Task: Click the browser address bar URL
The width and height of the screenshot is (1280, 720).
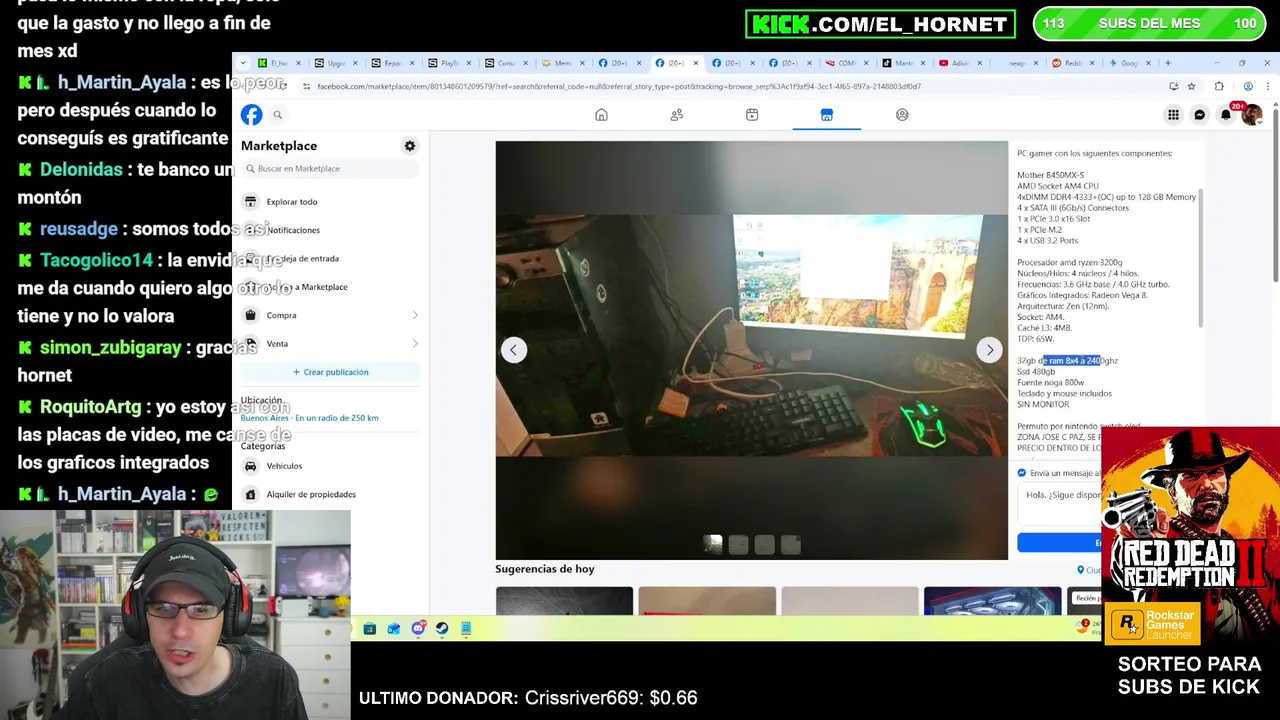Action: [x=619, y=86]
